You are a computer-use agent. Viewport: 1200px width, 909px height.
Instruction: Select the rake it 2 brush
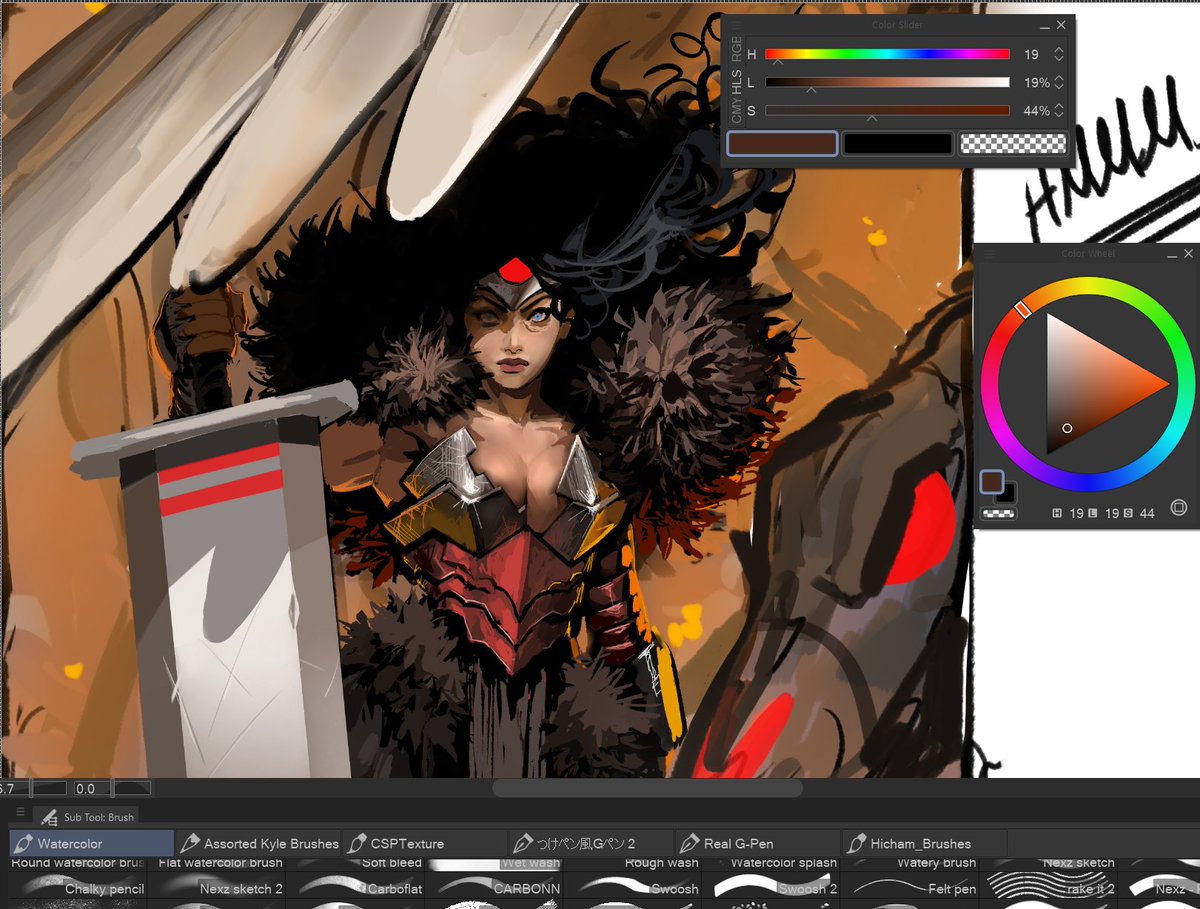1050,886
